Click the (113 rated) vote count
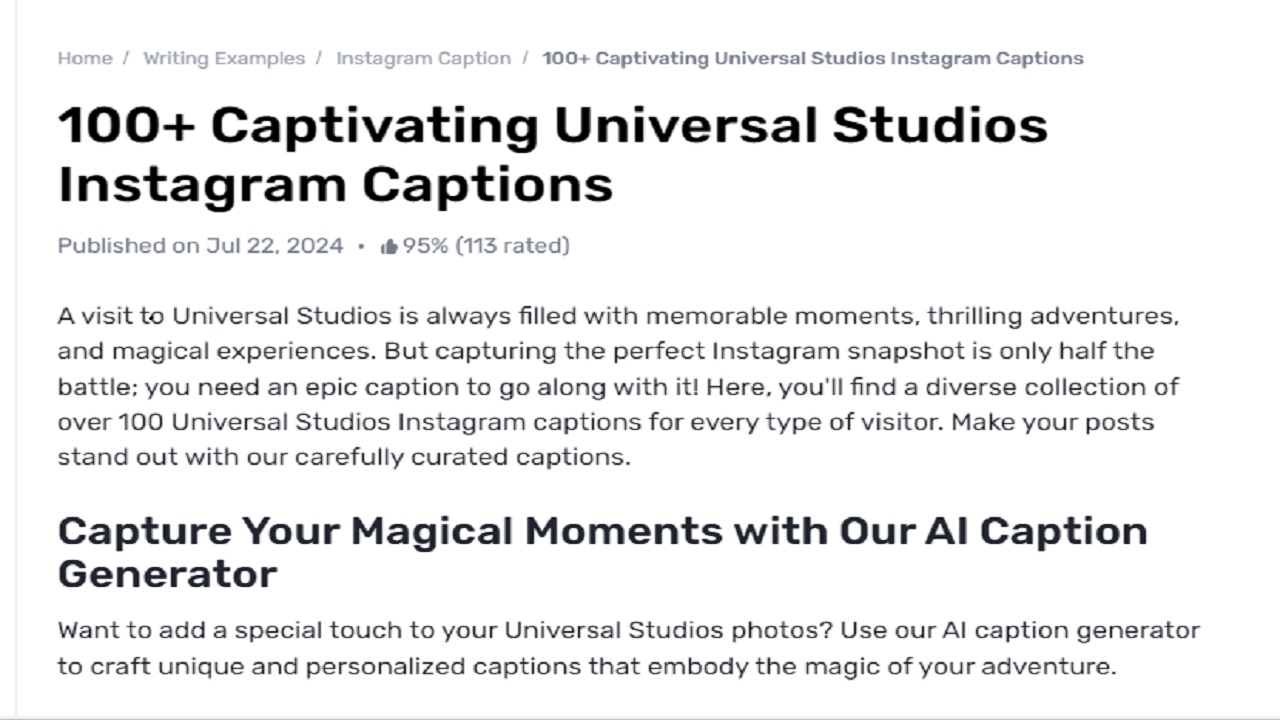The width and height of the screenshot is (1280, 720). 512,245
